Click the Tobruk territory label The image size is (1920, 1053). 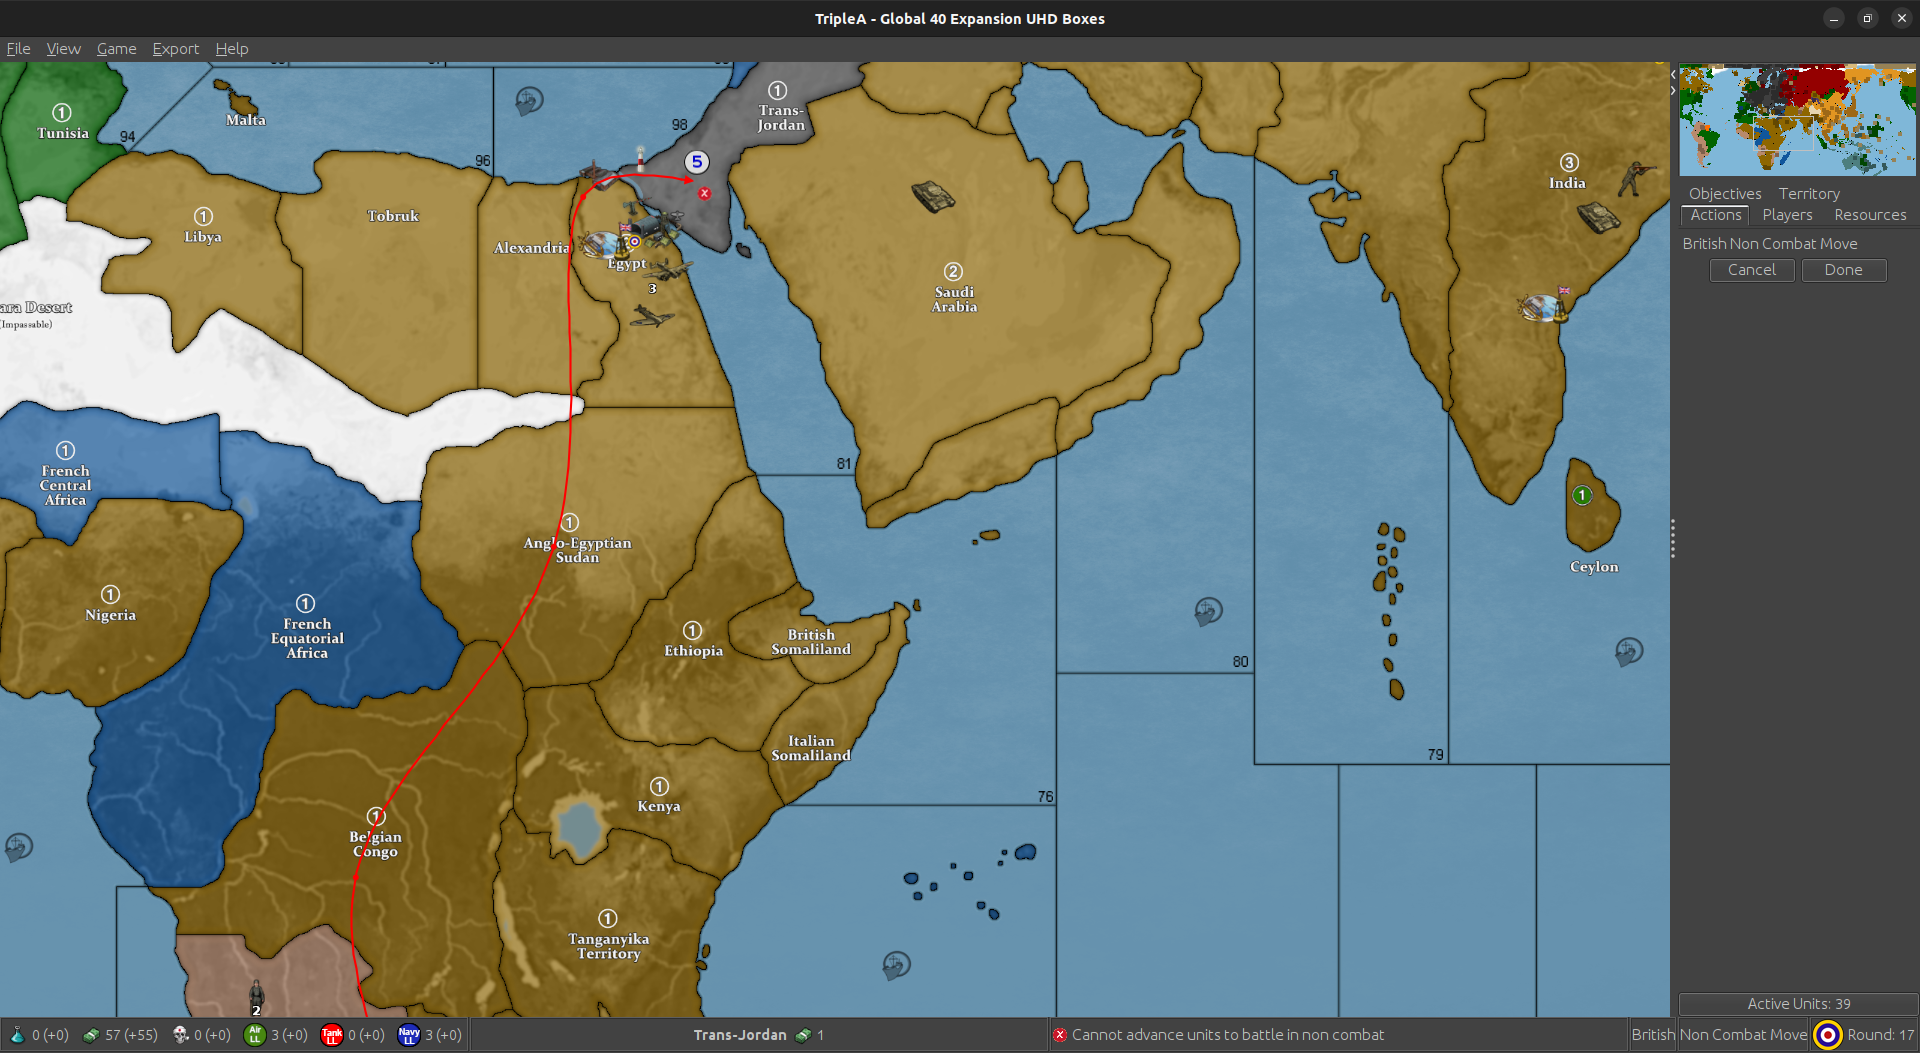[393, 216]
